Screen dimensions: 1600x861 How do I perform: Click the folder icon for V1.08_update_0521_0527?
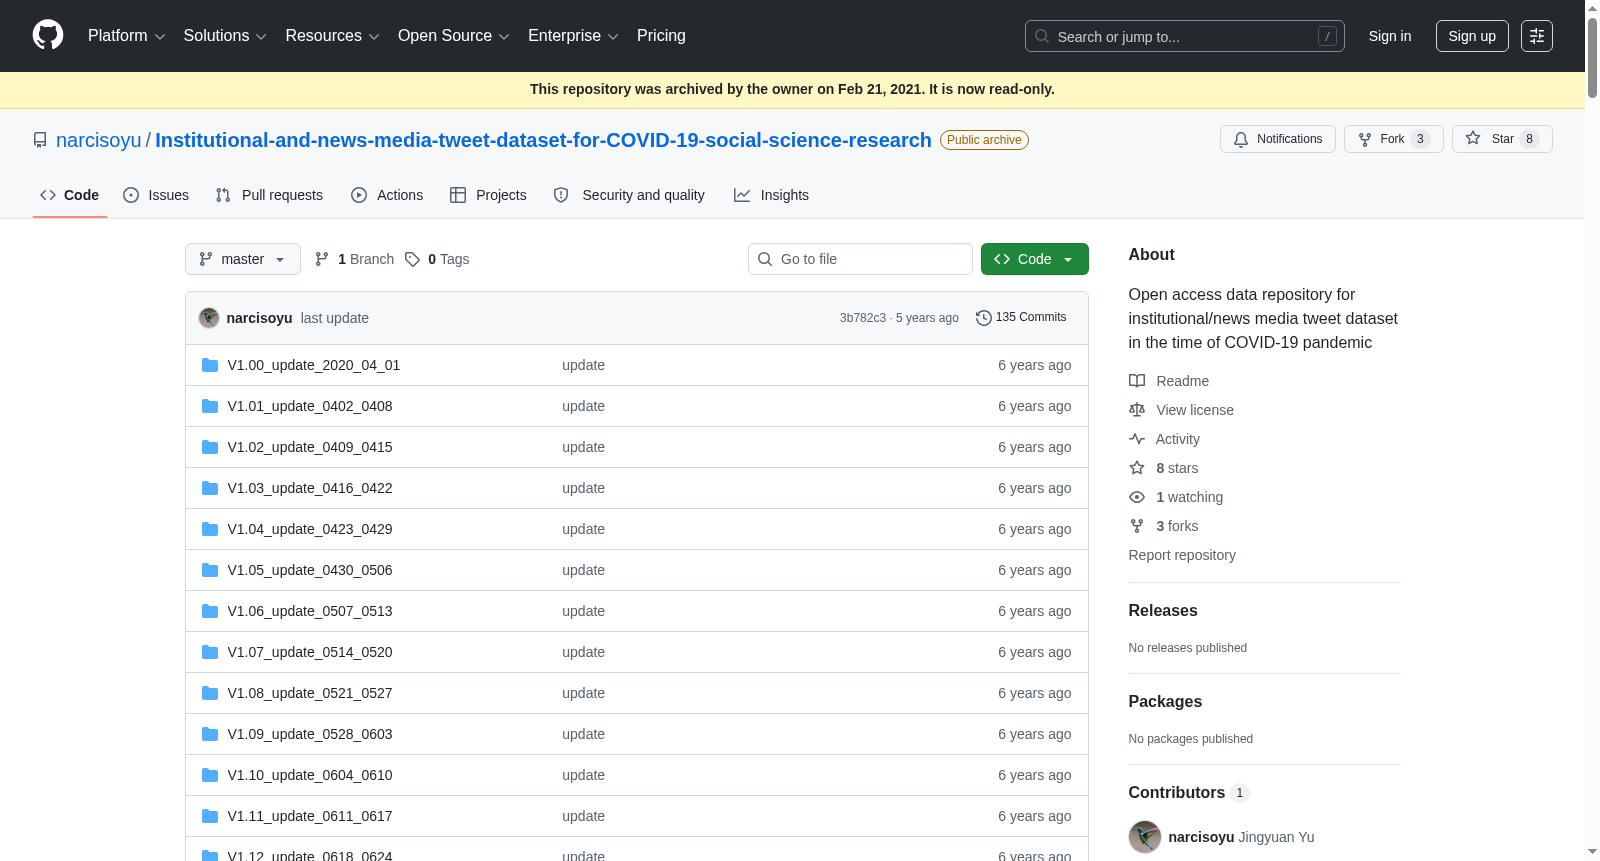point(210,693)
